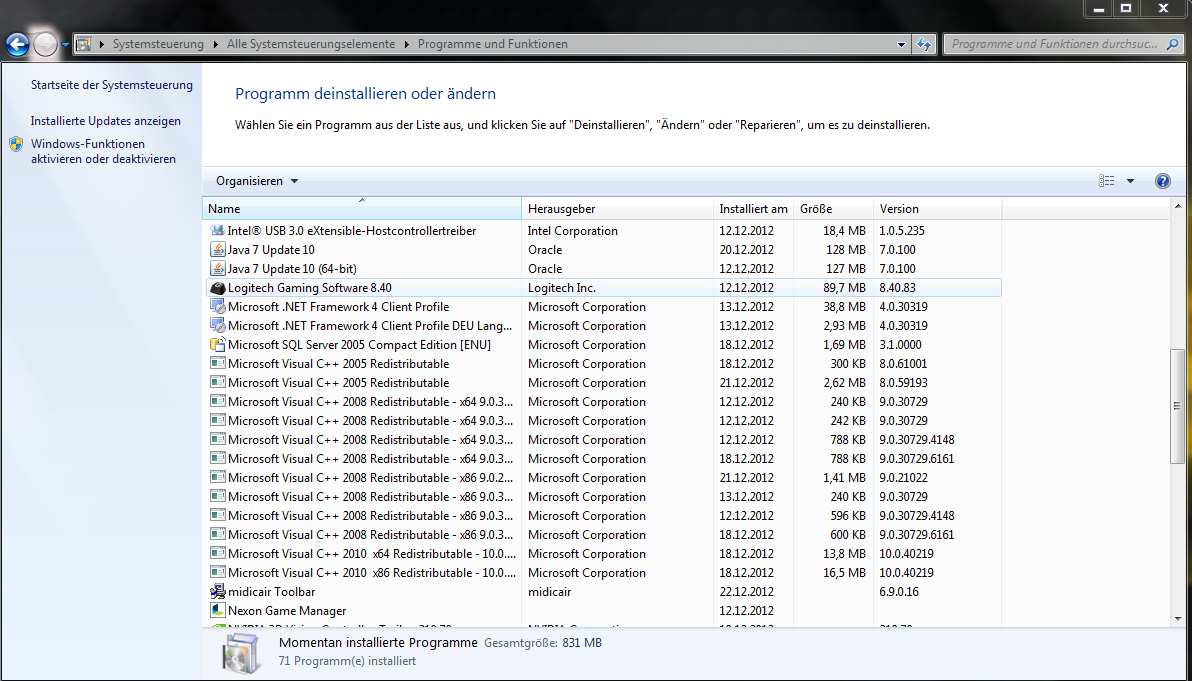Select Alle Systemsteuerungselemente breadcrumb
The image size is (1192, 681).
click(311, 44)
